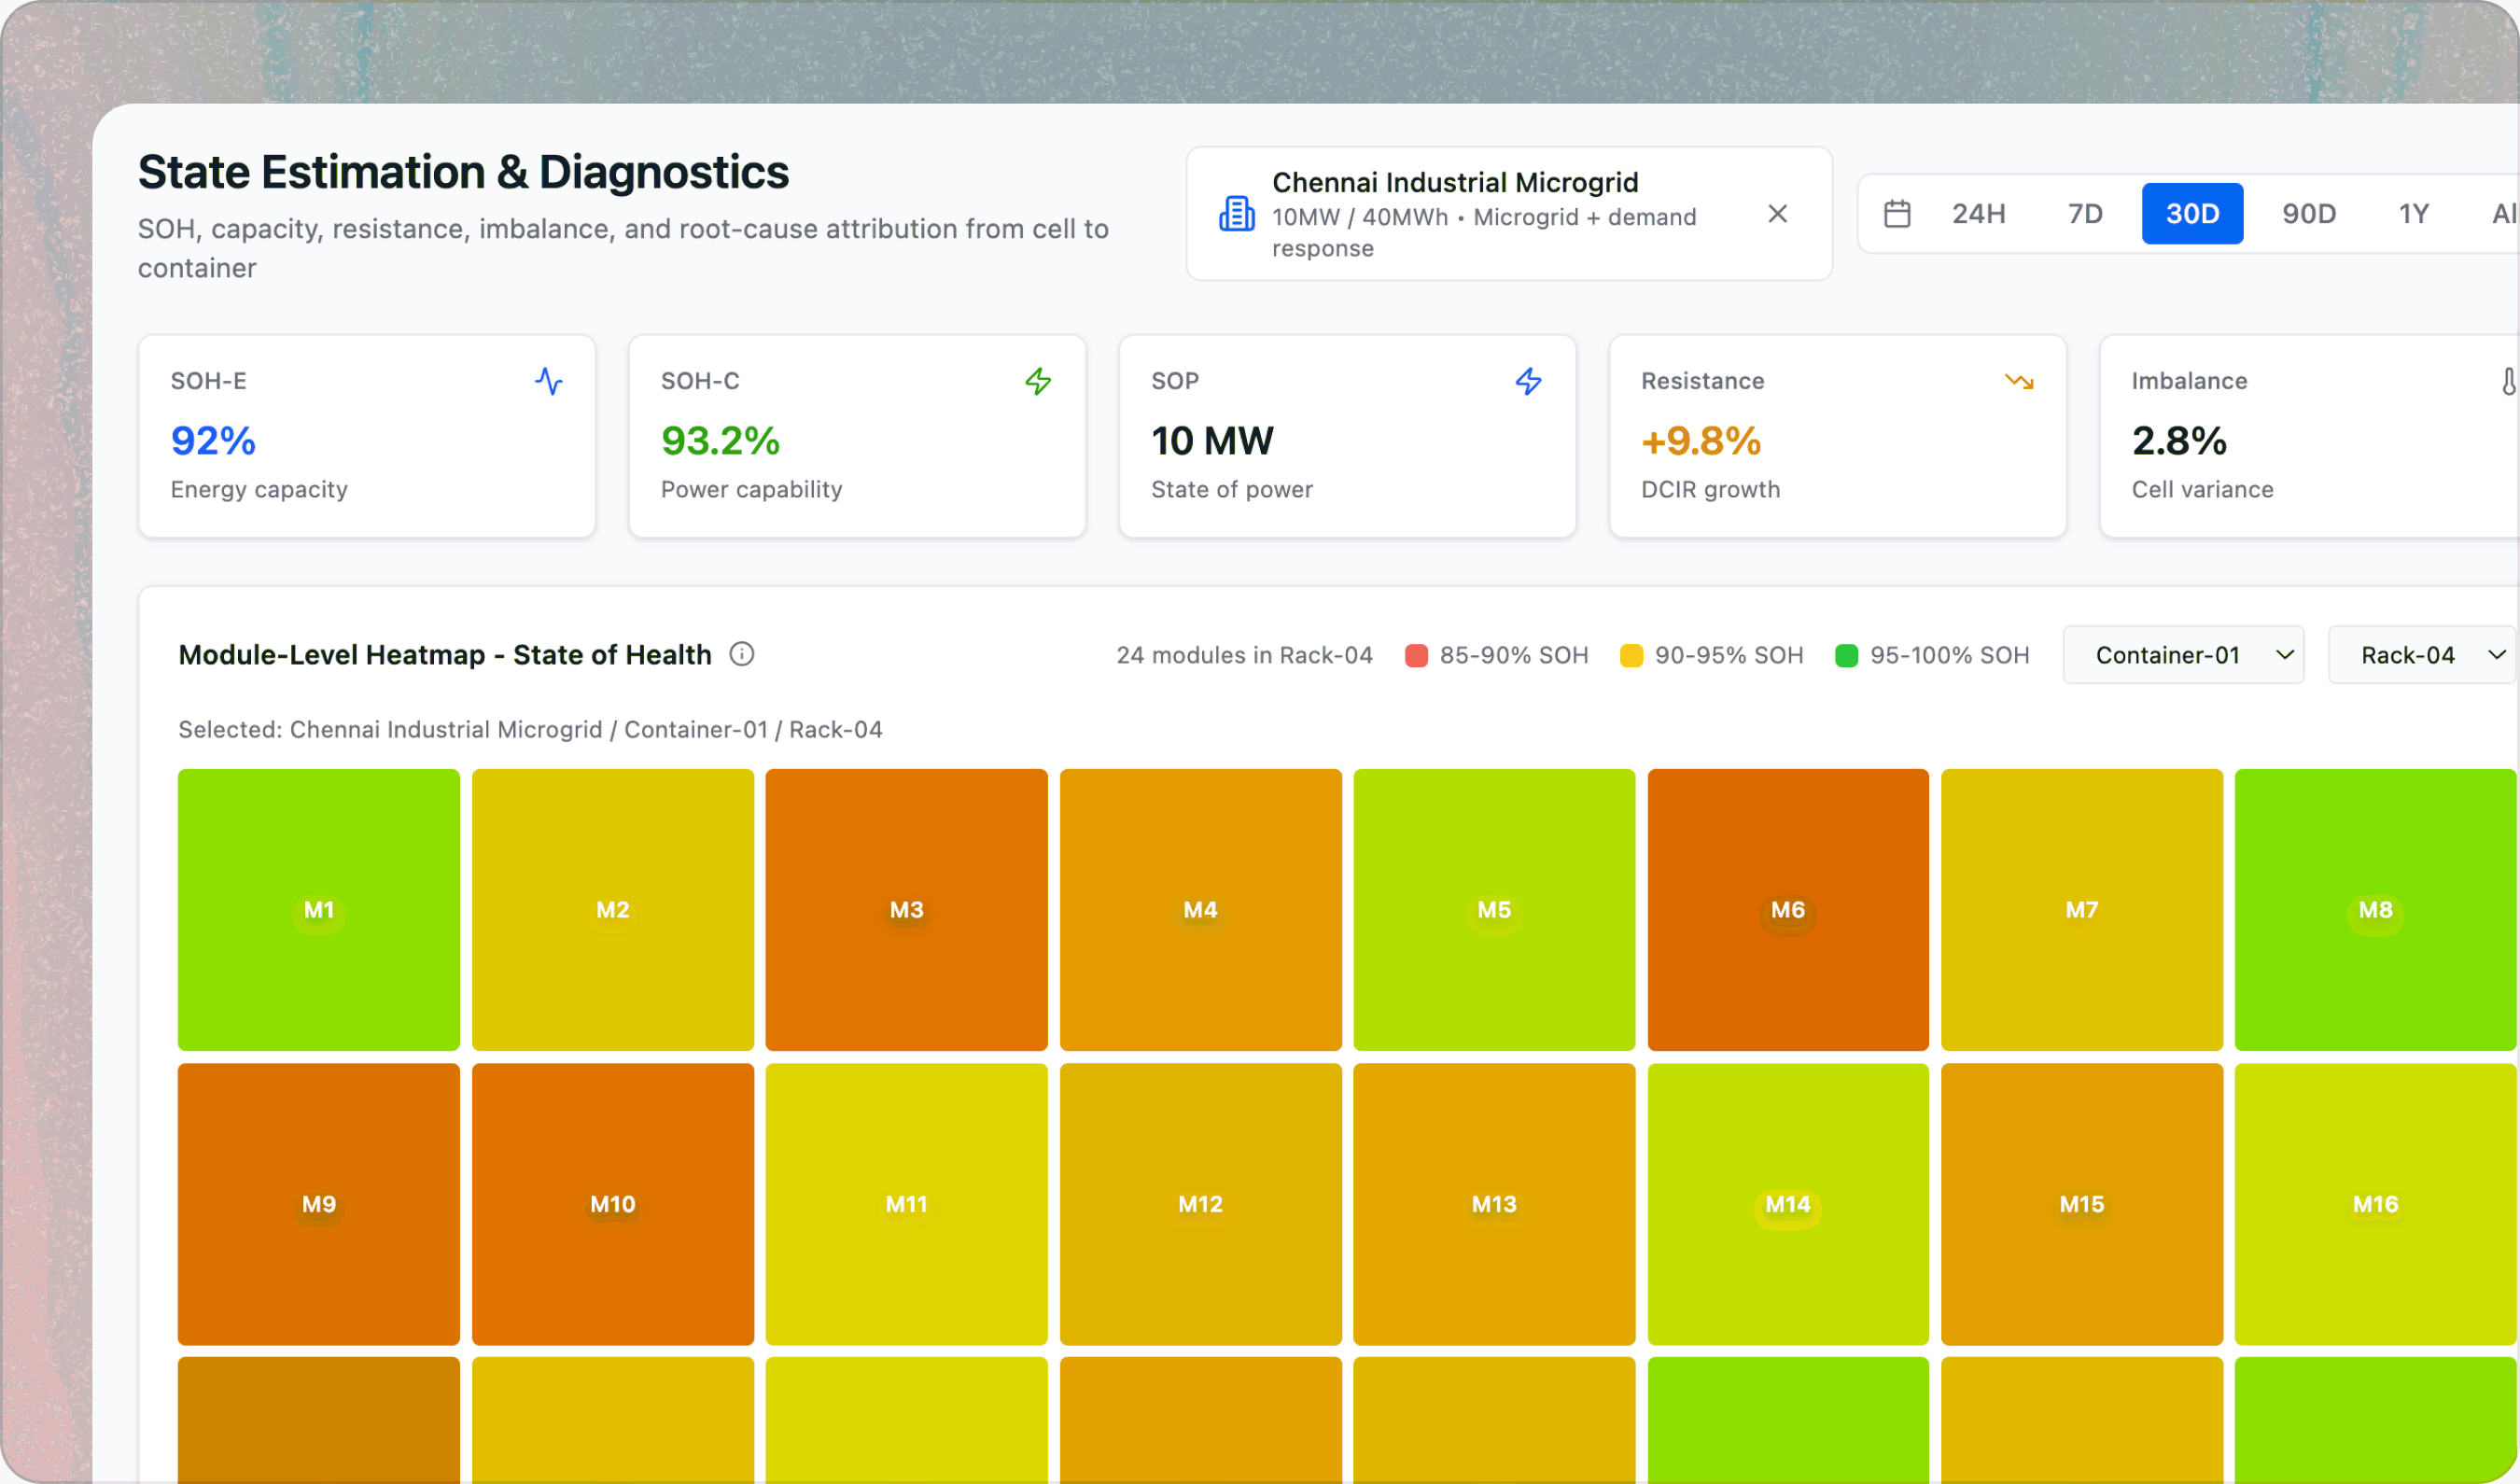The height and width of the screenshot is (1484, 2520).
Task: Clear the Chennai Industrial Microgrid site selection
Action: point(1777,213)
